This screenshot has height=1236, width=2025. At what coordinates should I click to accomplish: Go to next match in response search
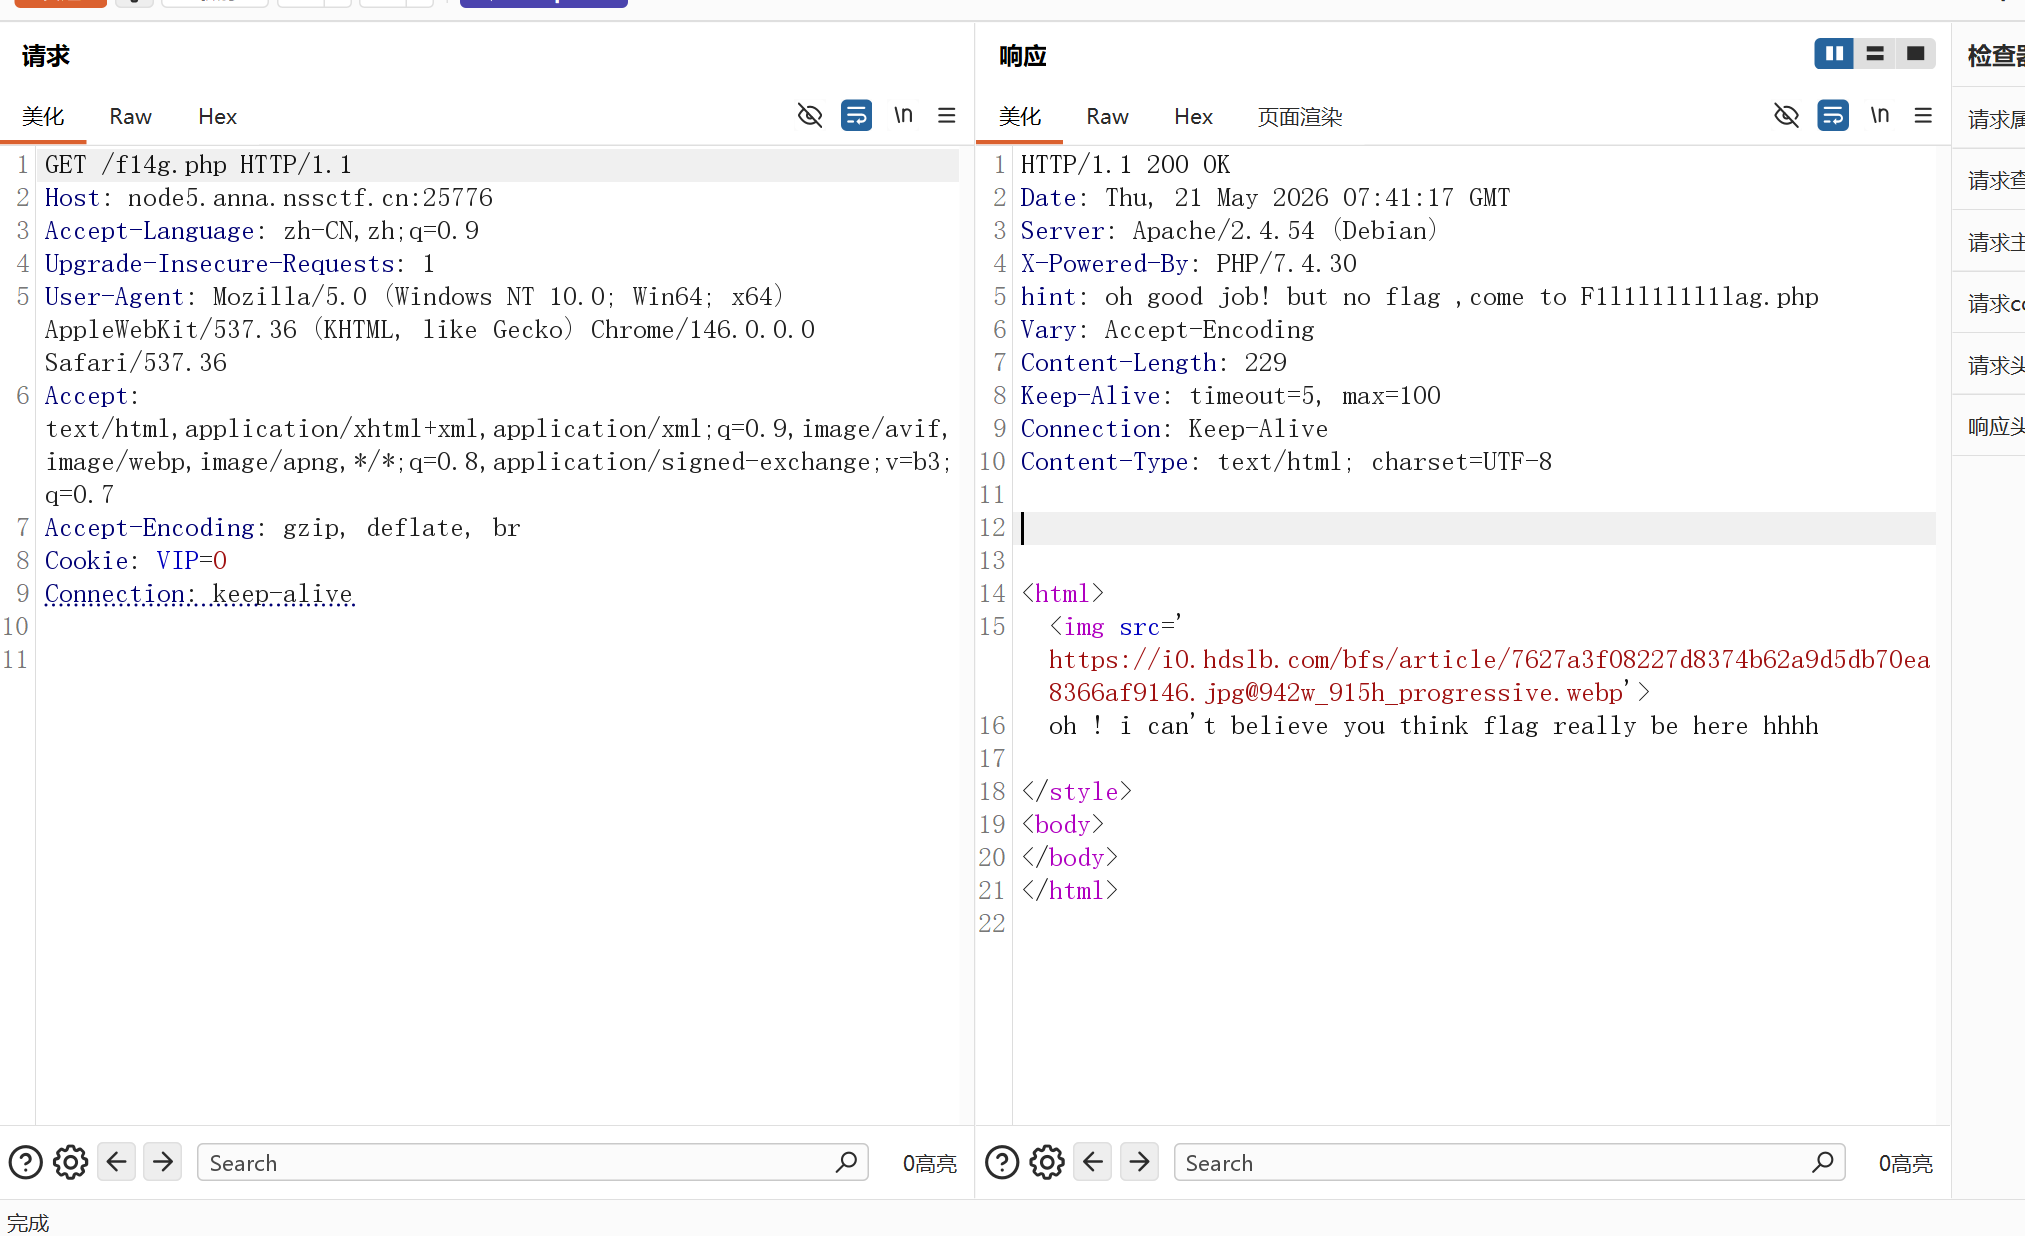(x=1139, y=1162)
